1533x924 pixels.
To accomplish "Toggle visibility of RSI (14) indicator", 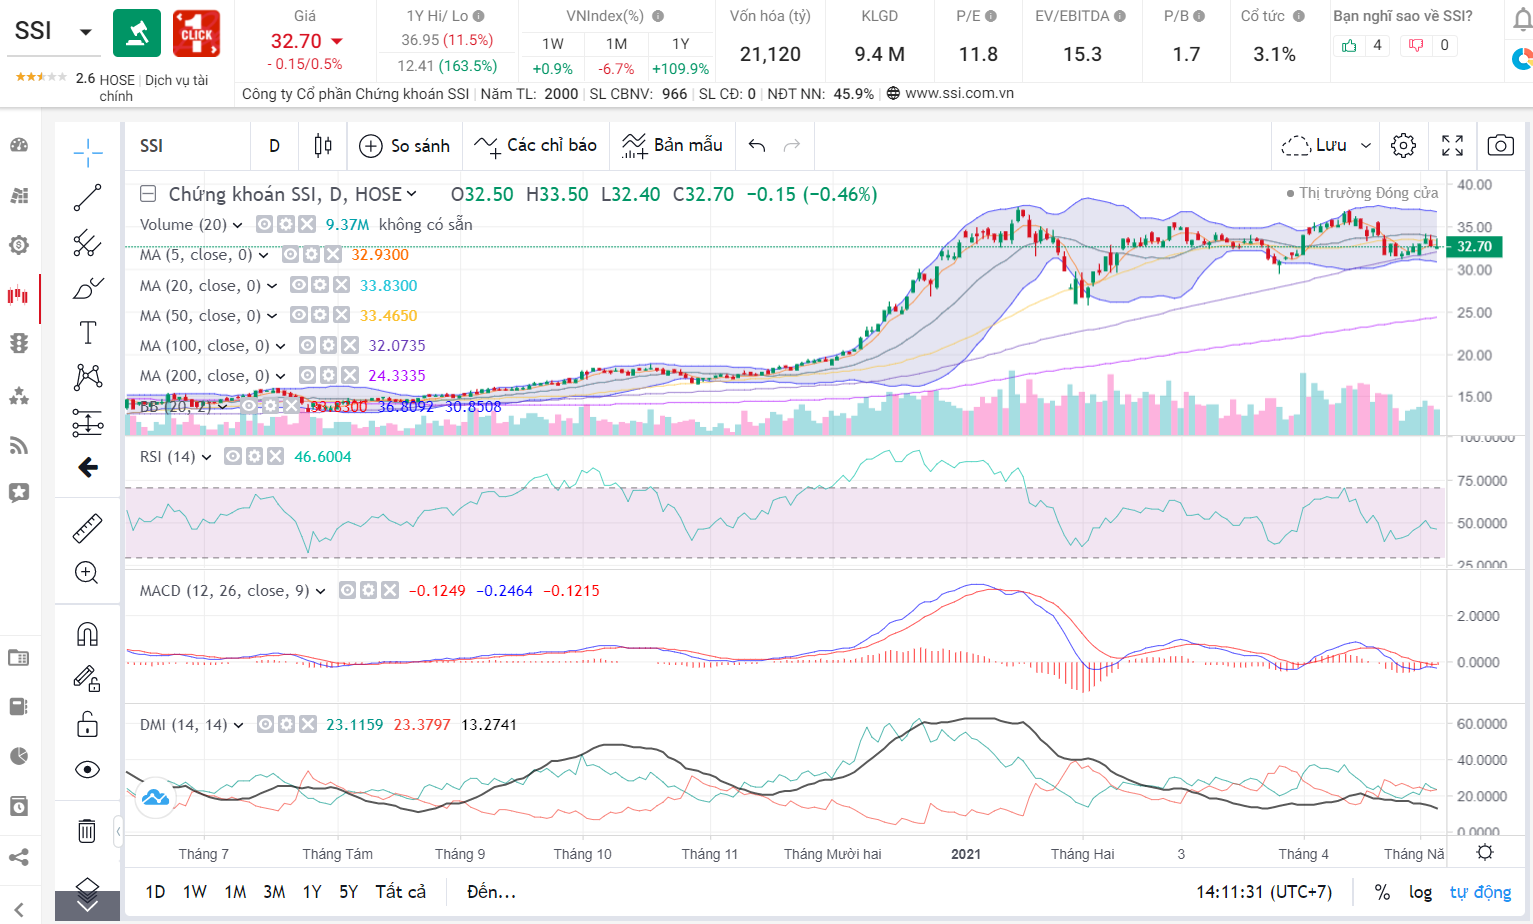I will tap(233, 456).
